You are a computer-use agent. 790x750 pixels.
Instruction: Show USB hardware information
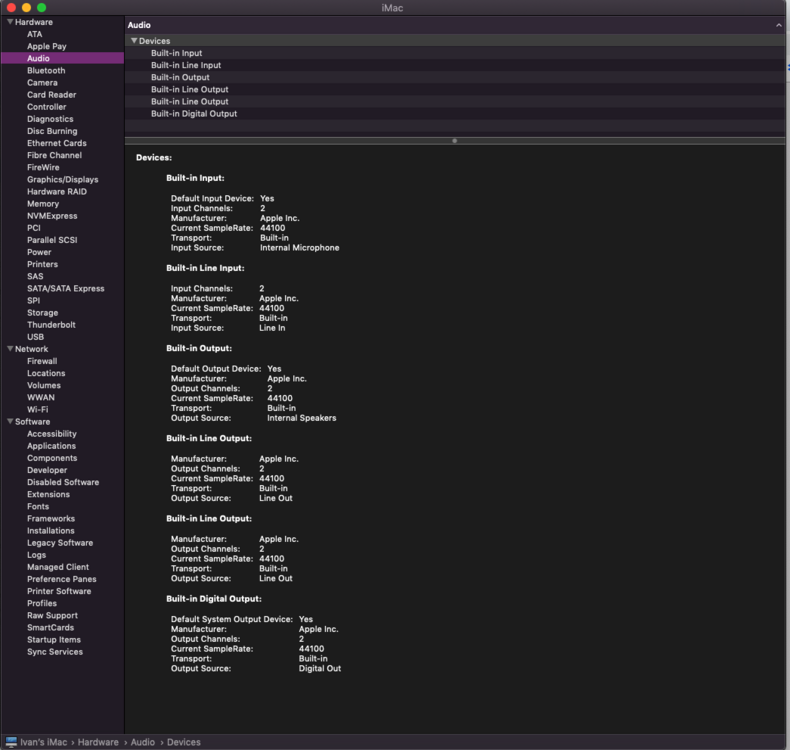(35, 337)
